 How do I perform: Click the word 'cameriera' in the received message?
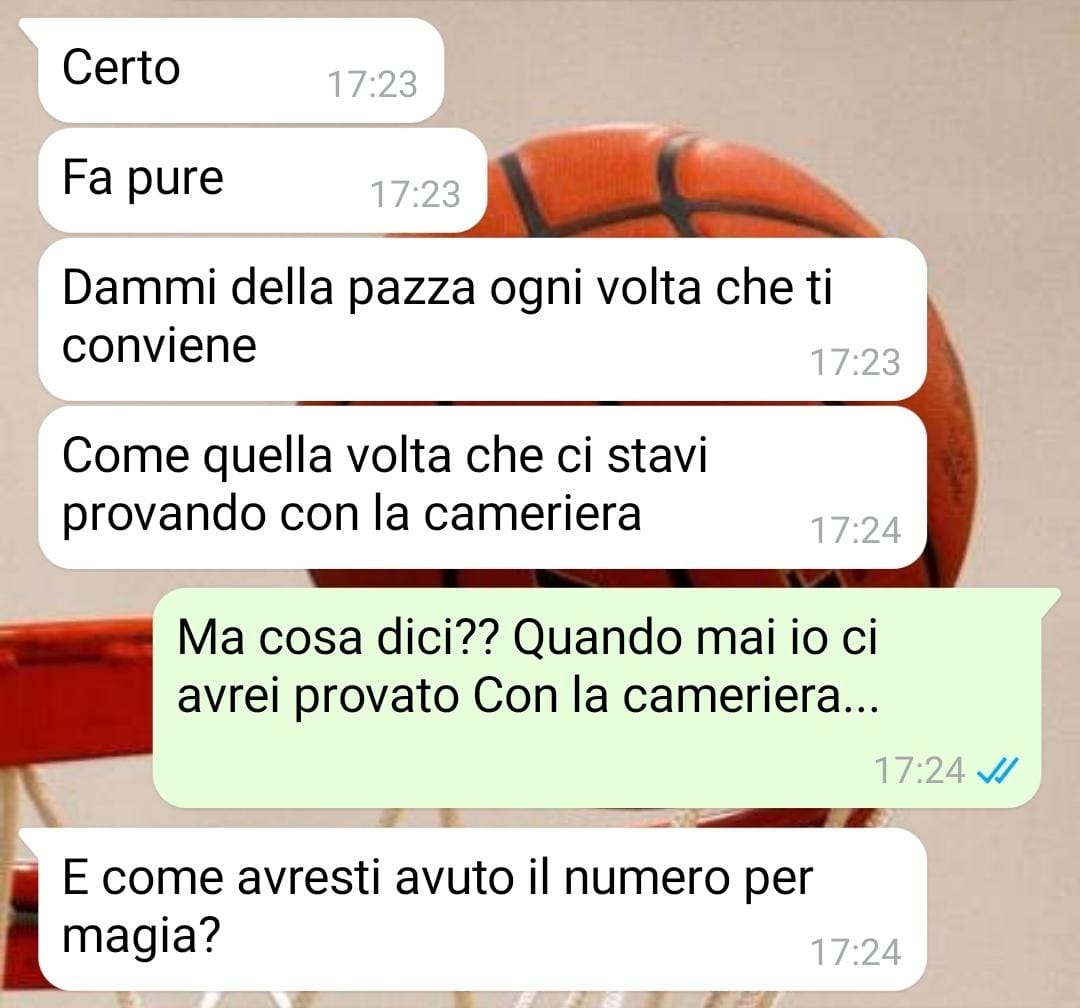tap(532, 514)
